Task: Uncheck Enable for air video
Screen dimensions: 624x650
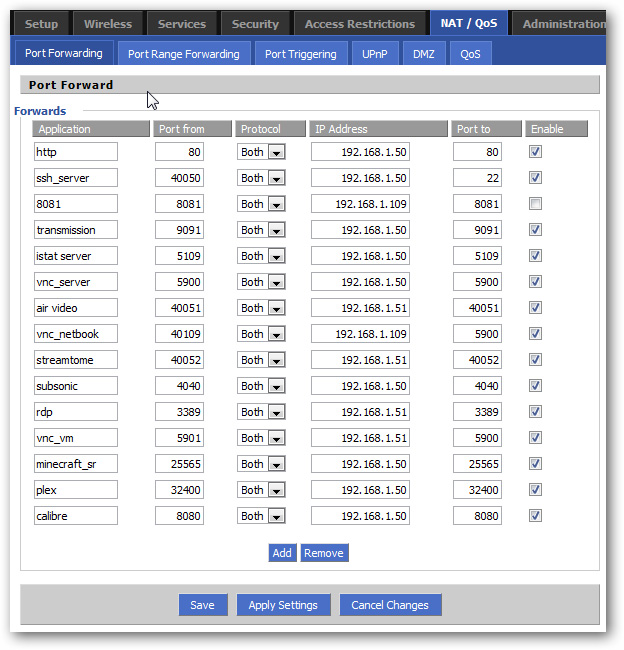Action: [x=535, y=308]
